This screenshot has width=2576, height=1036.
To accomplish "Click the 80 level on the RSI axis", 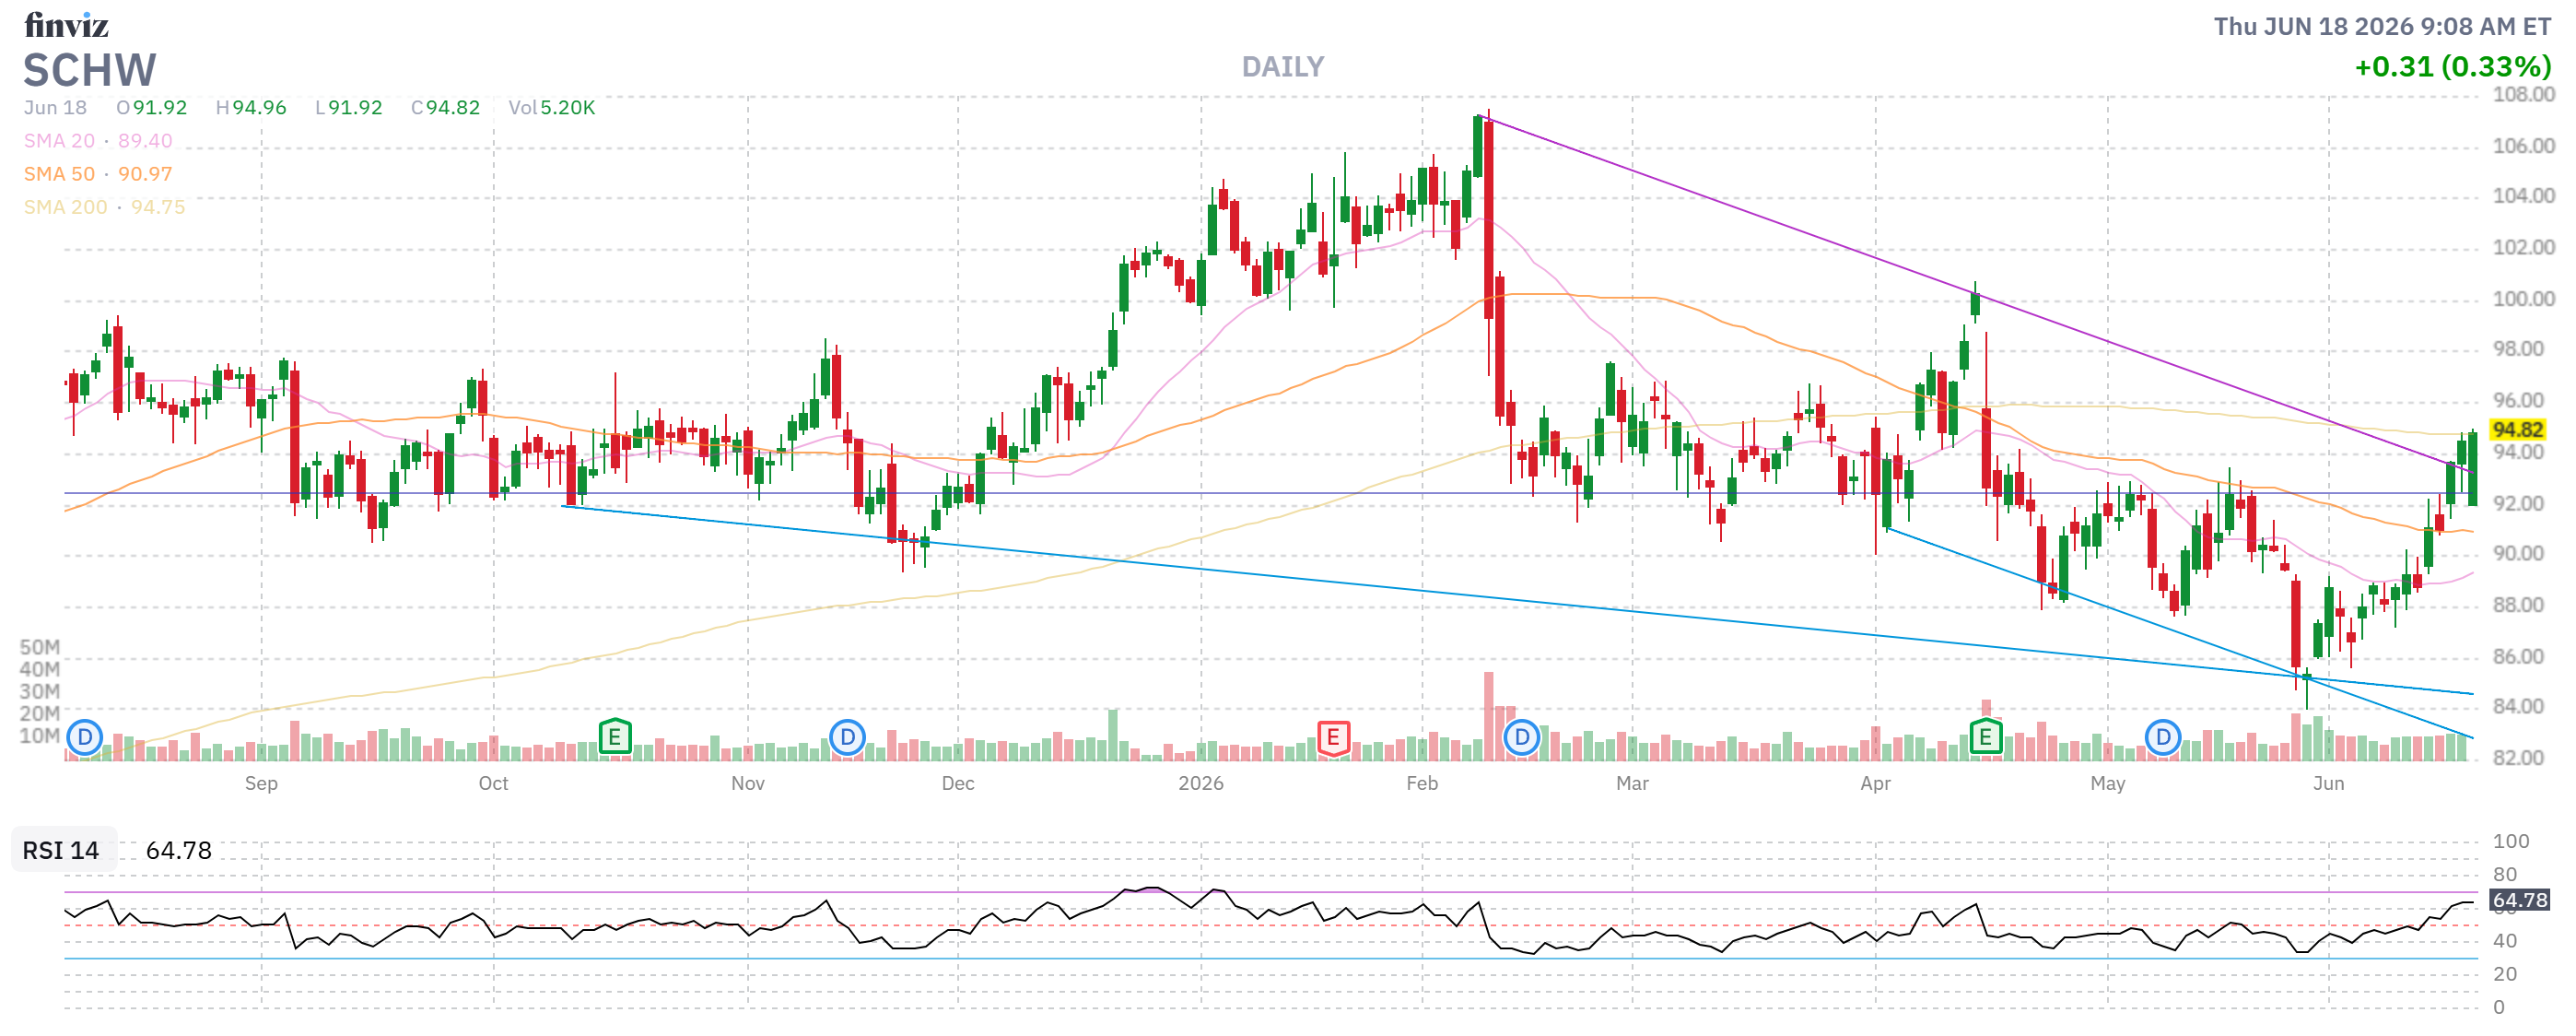I will tap(2505, 875).
